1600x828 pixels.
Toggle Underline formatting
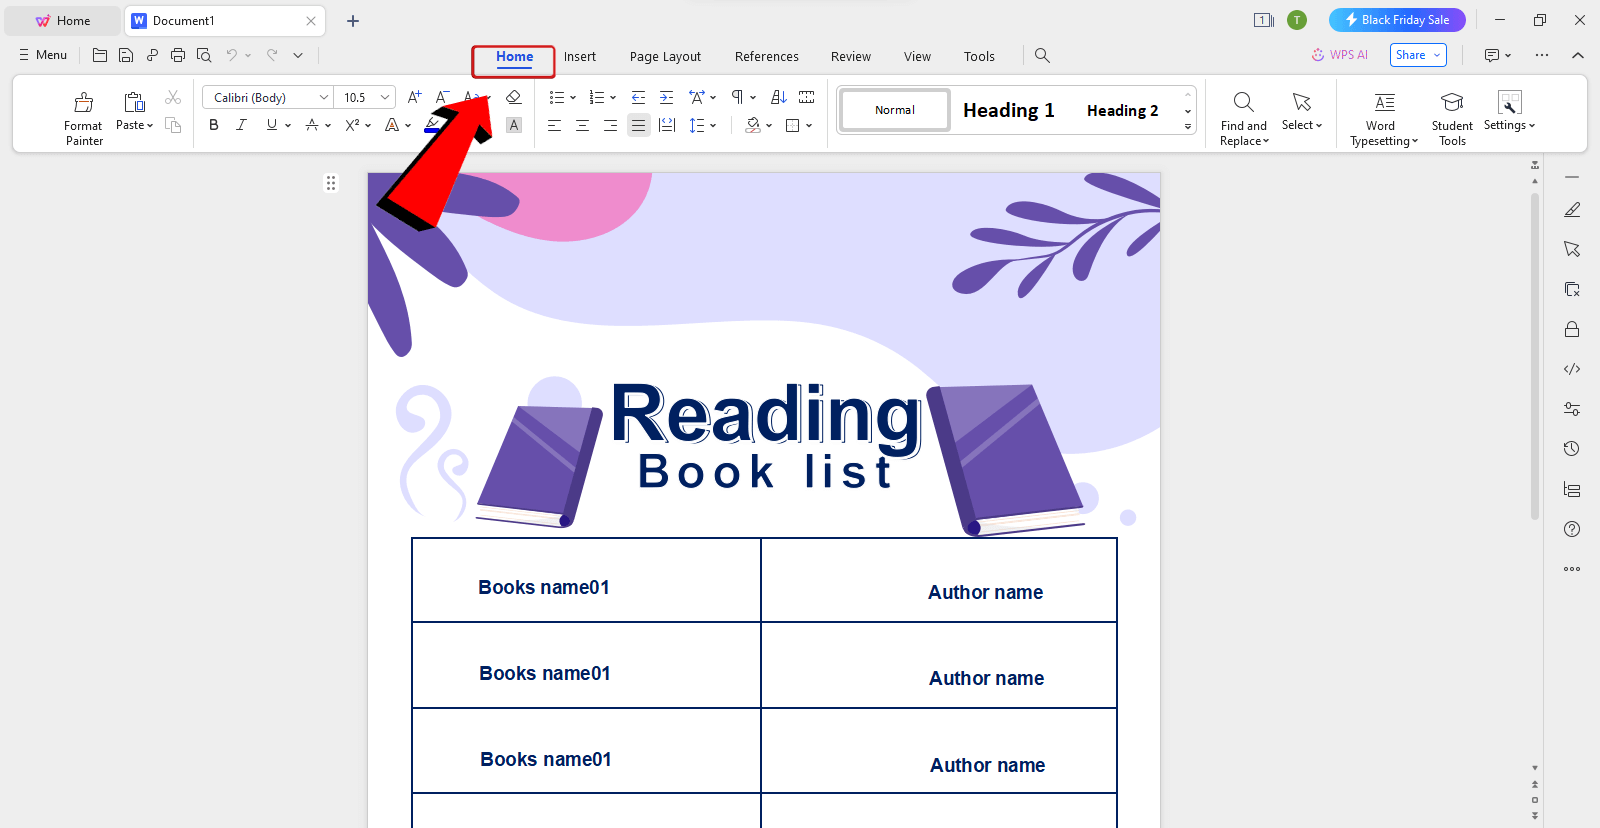[271, 125]
